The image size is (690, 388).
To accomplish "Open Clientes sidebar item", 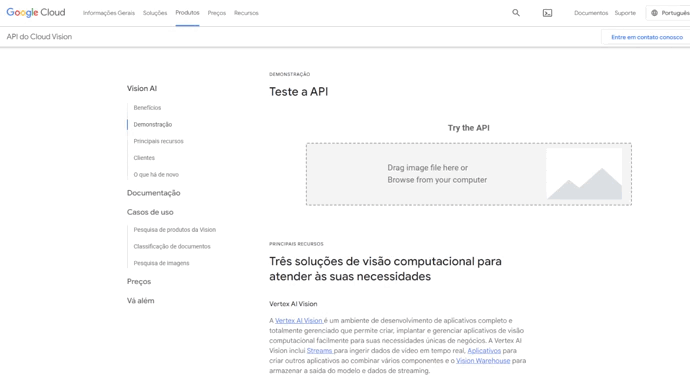I will [x=144, y=158].
